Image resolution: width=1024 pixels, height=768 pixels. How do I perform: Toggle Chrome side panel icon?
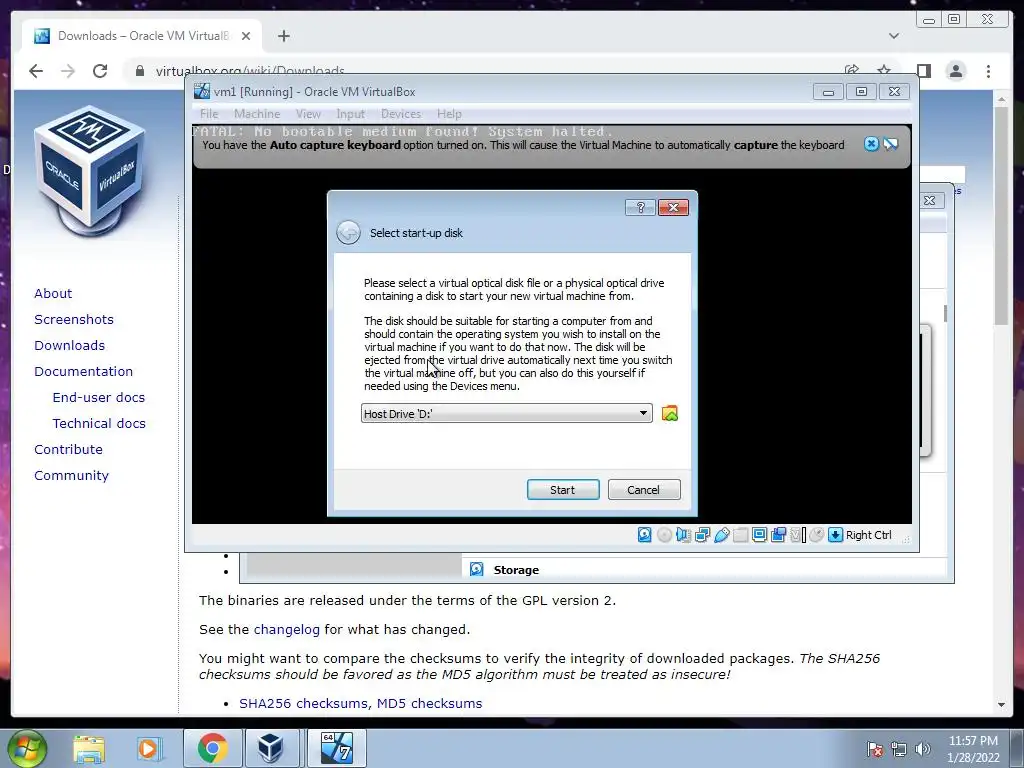pyautogui.click(x=923, y=71)
